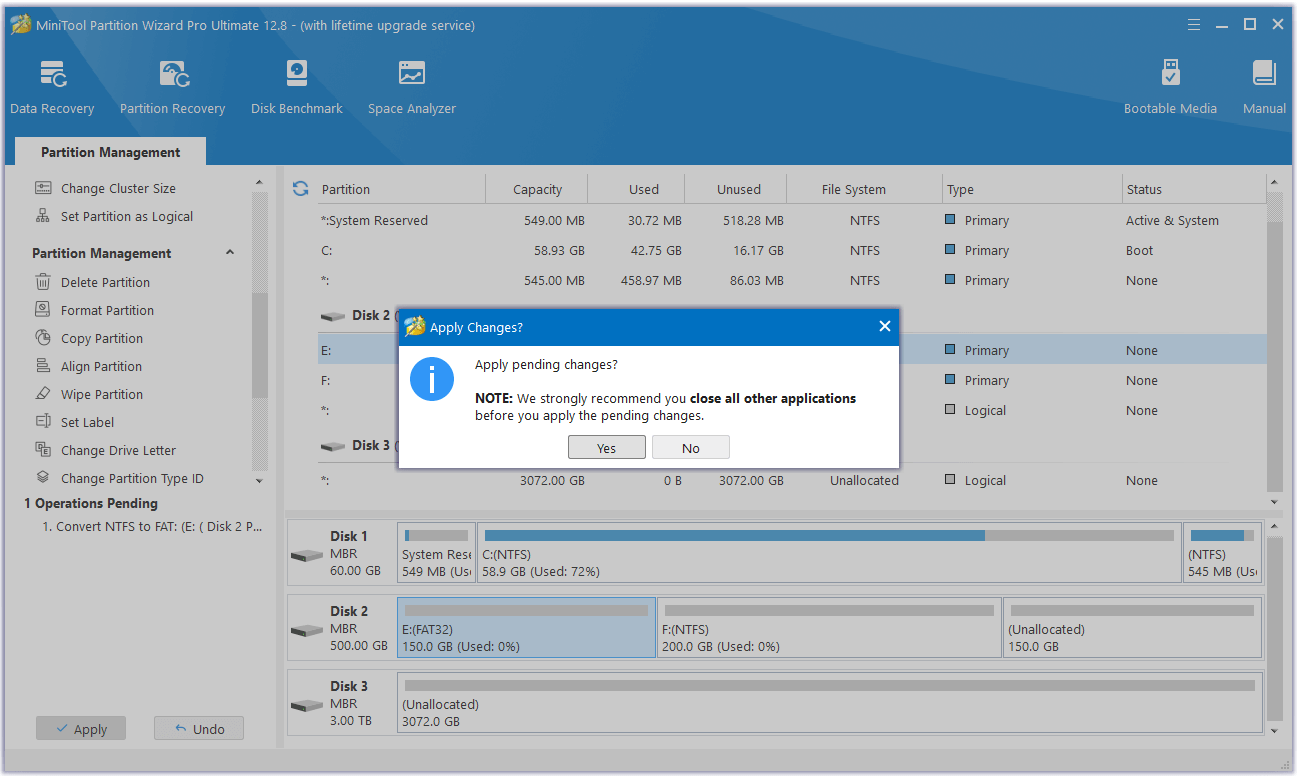Select the System Reserved block on Disk 1

click(436, 553)
